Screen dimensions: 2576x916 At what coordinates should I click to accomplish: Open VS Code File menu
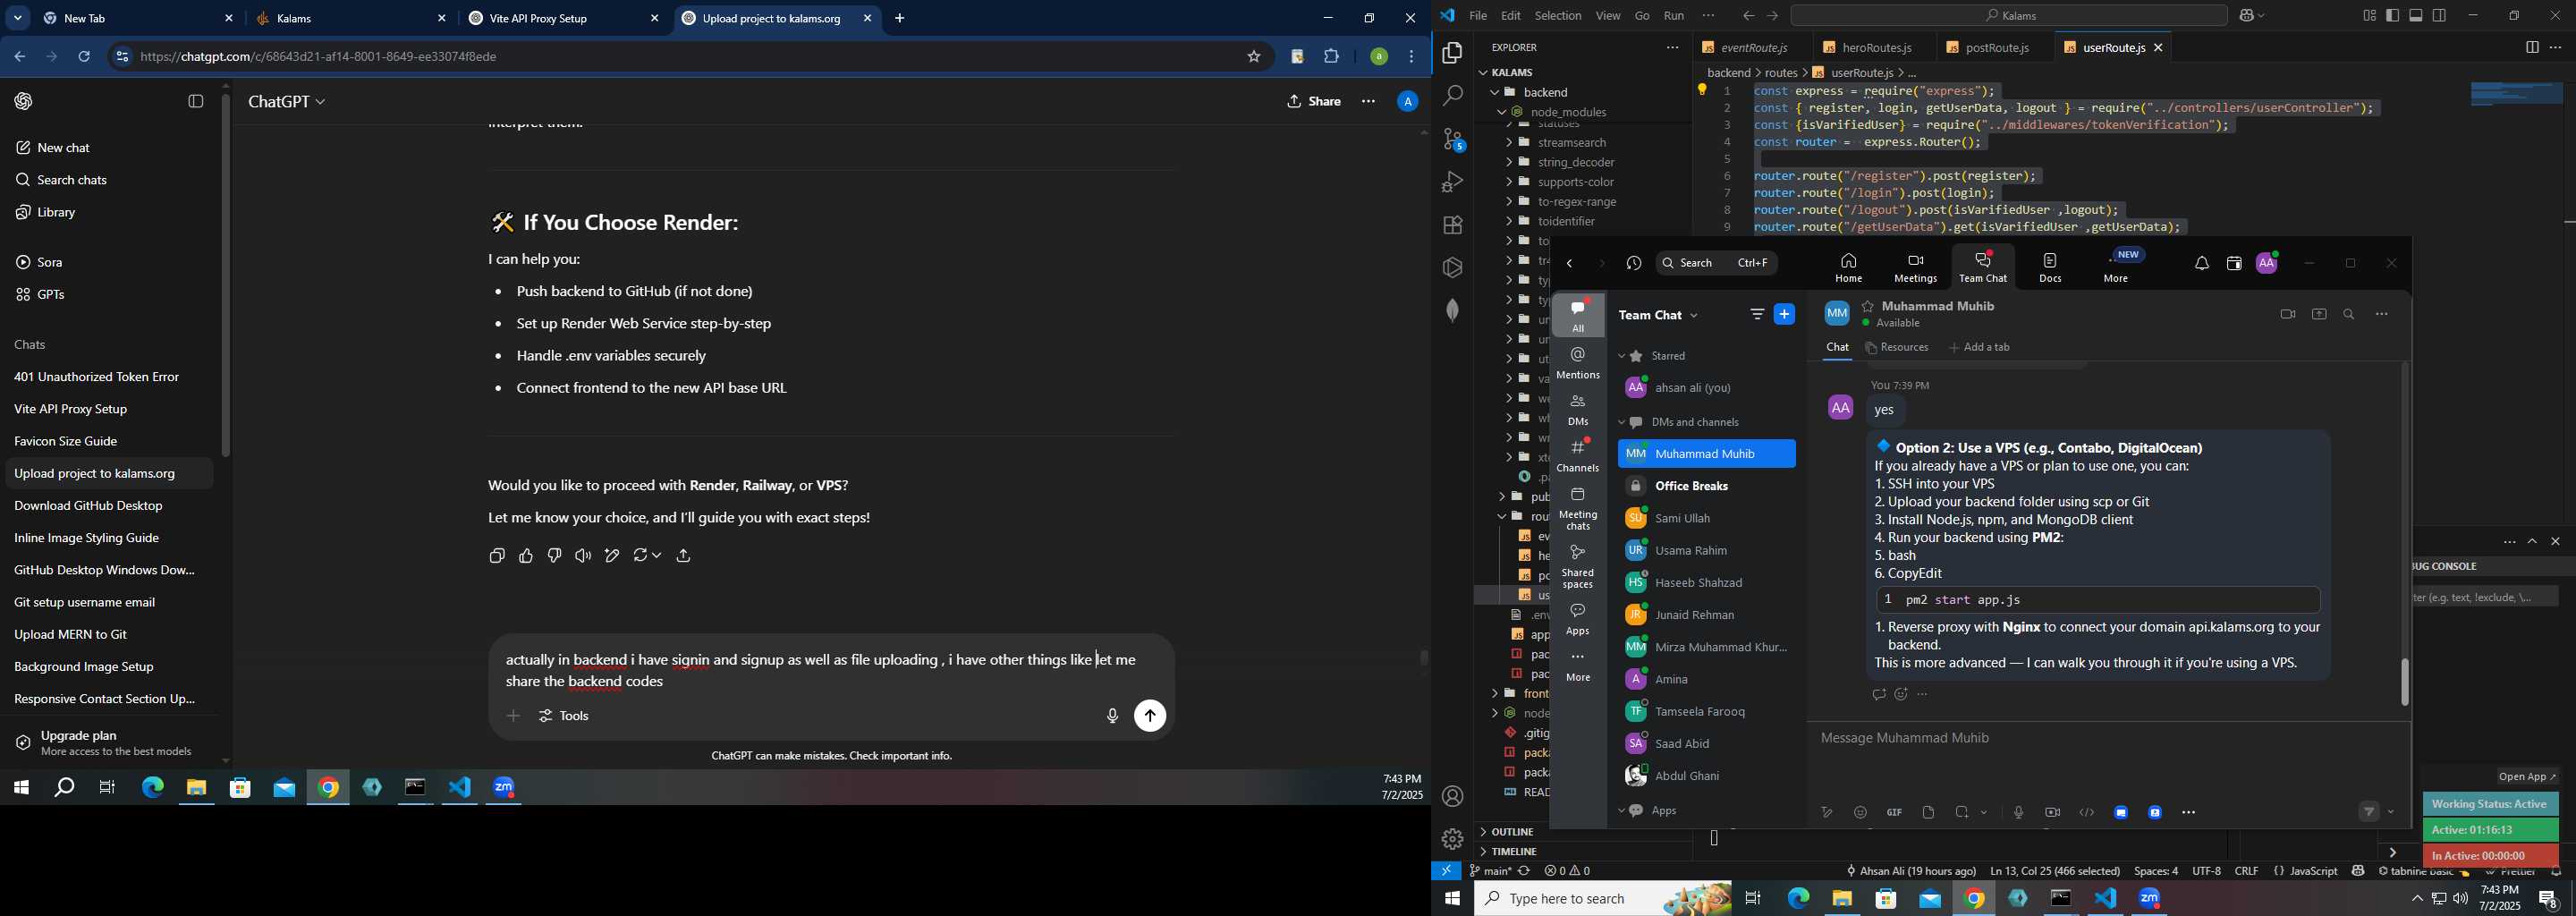tap(1478, 16)
